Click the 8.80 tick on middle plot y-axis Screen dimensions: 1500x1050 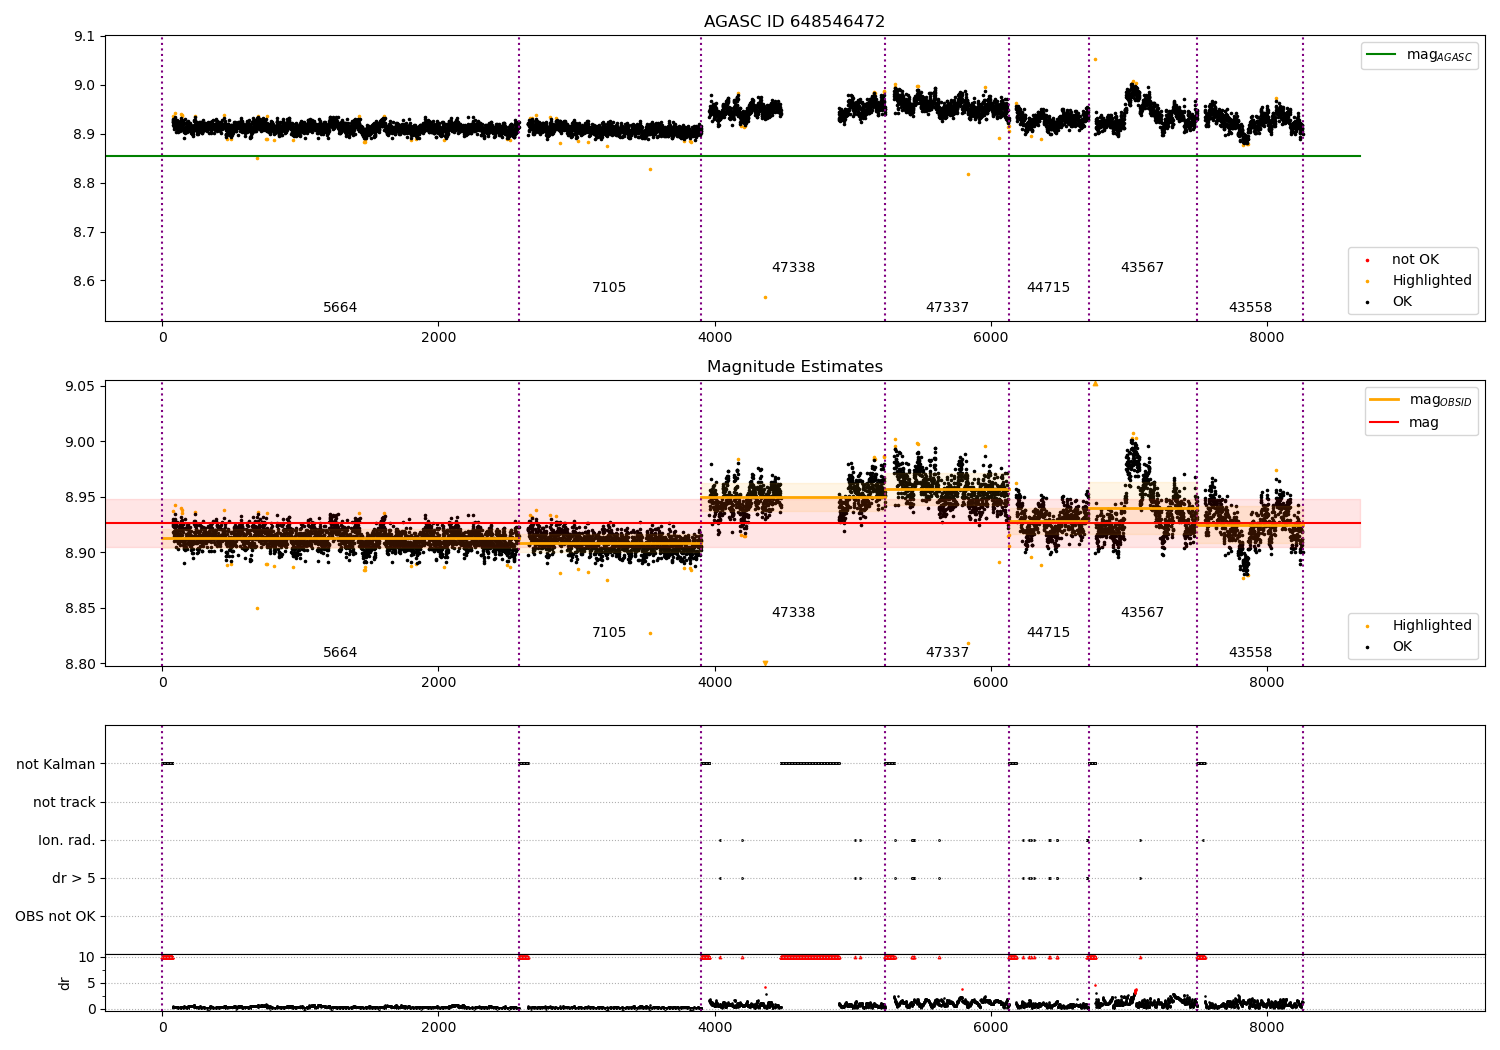tap(81, 664)
